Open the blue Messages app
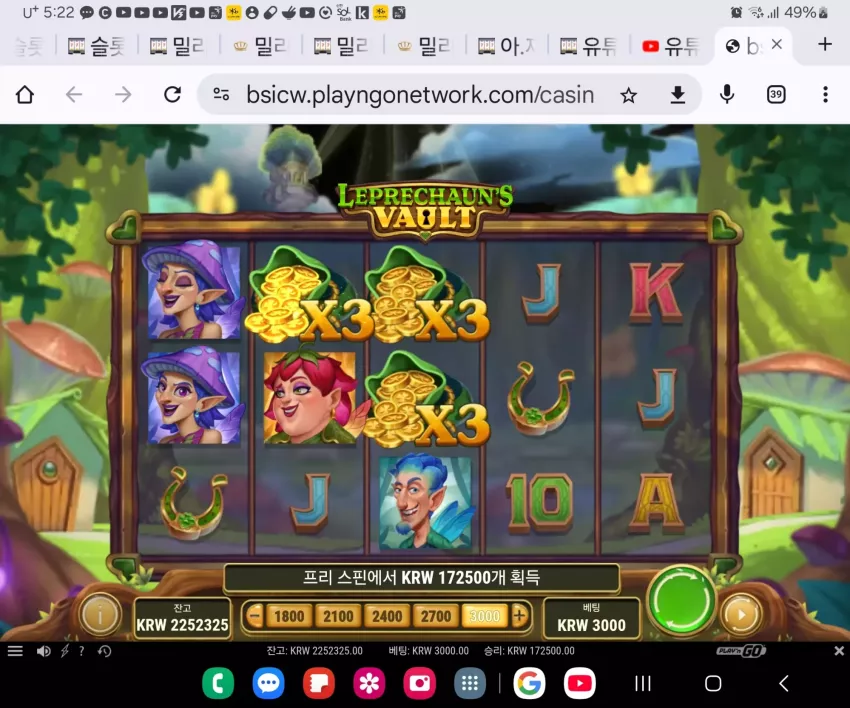The height and width of the screenshot is (708, 850). [x=268, y=683]
